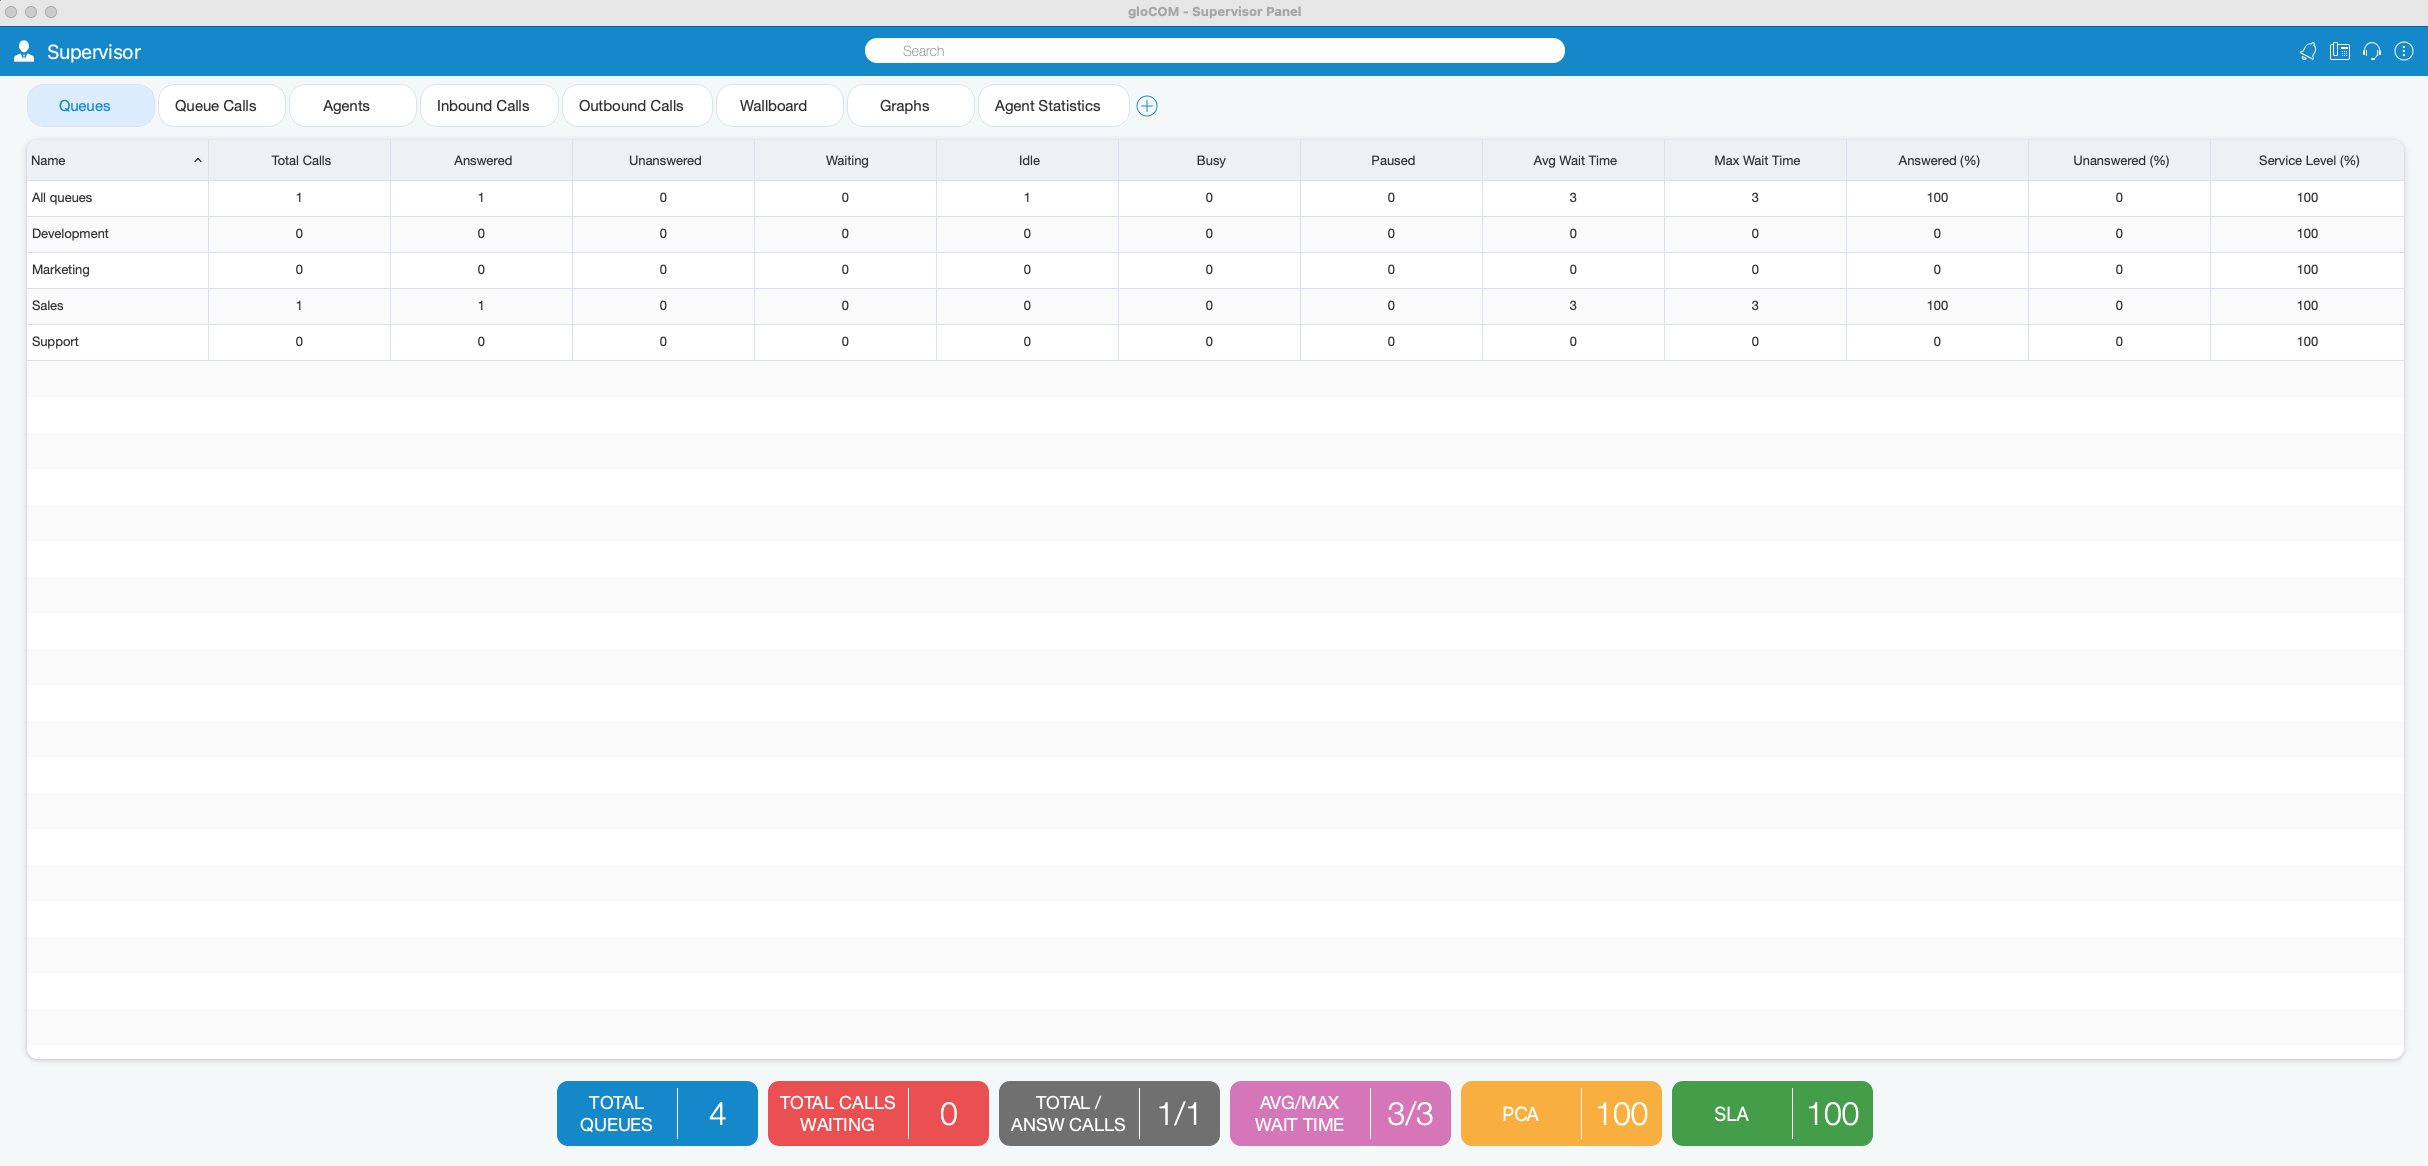Click the add tab plus icon
Image resolution: width=2428 pixels, height=1166 pixels.
(x=1146, y=105)
